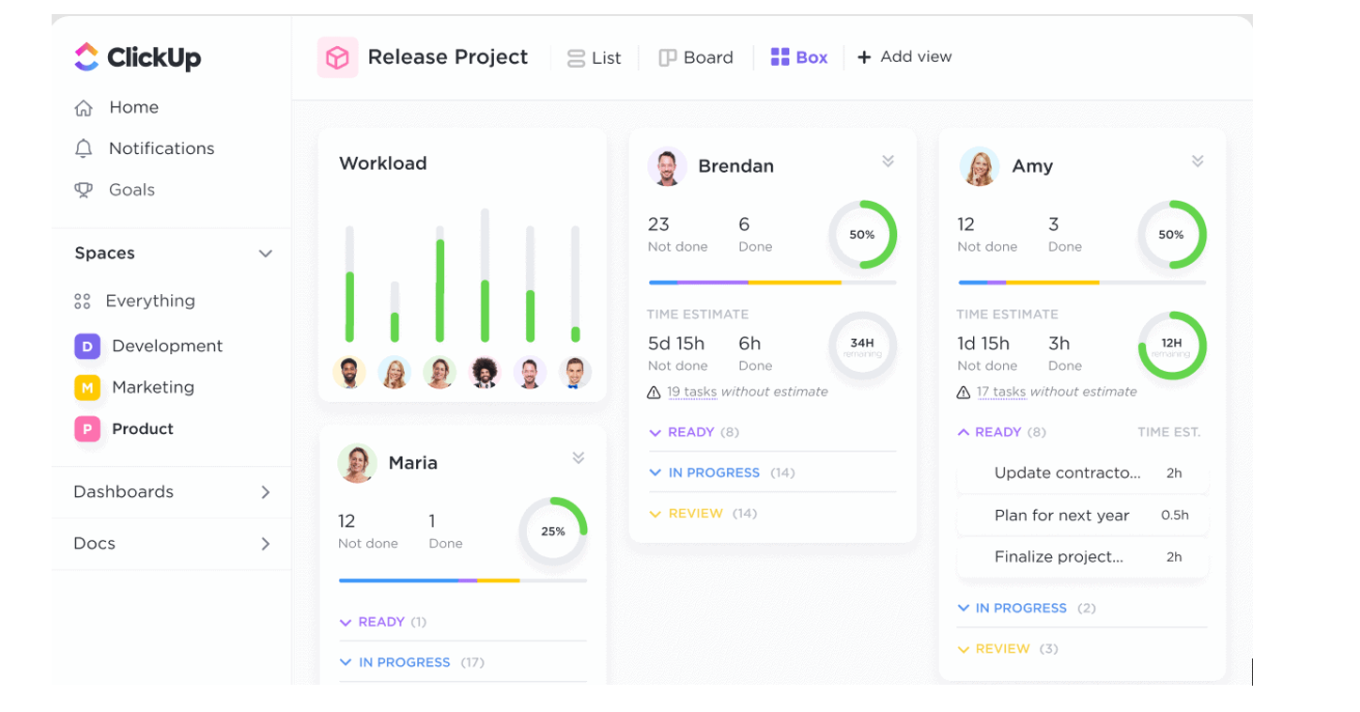The height and width of the screenshot is (712, 1360).
Task: Expand Maria's Ready group
Action: pos(346,622)
